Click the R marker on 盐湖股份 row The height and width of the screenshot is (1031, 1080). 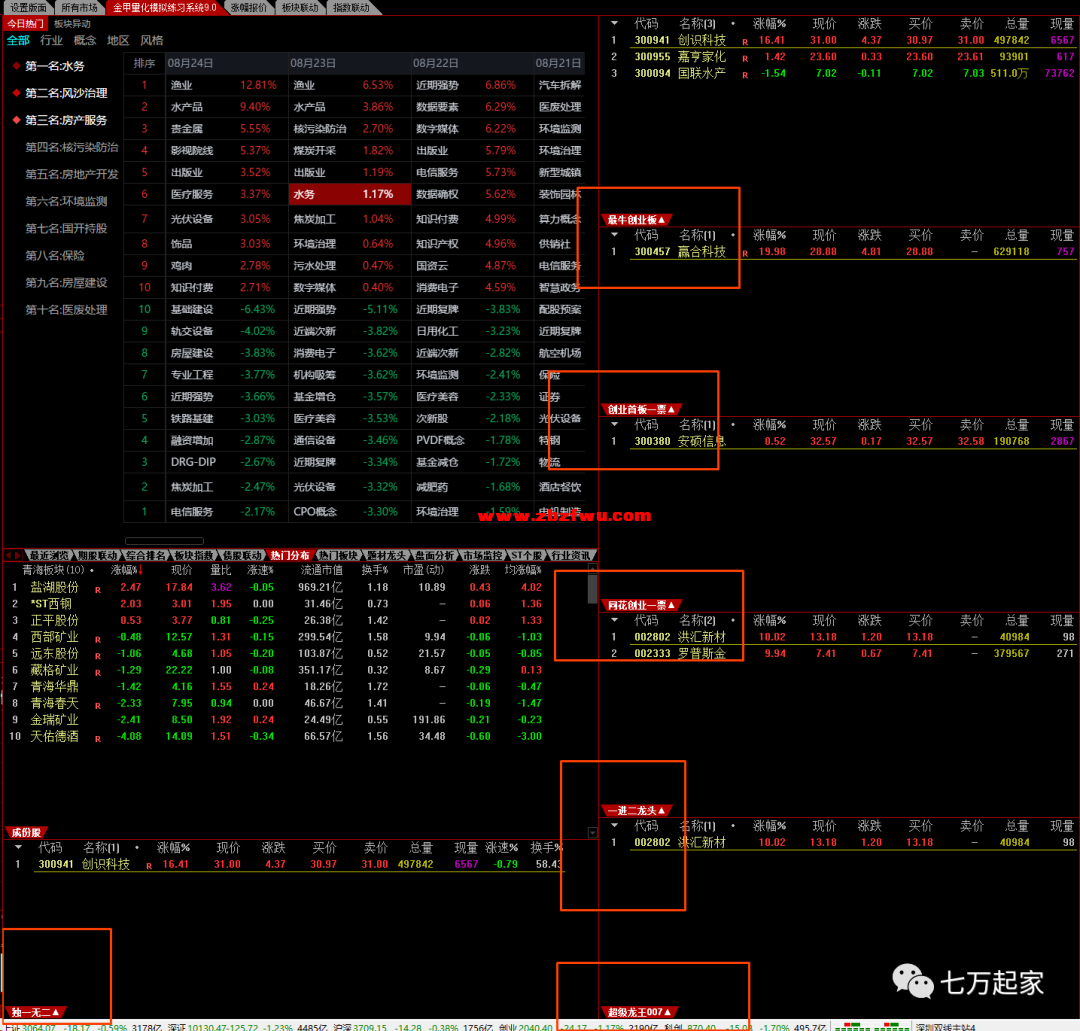pyautogui.click(x=98, y=590)
